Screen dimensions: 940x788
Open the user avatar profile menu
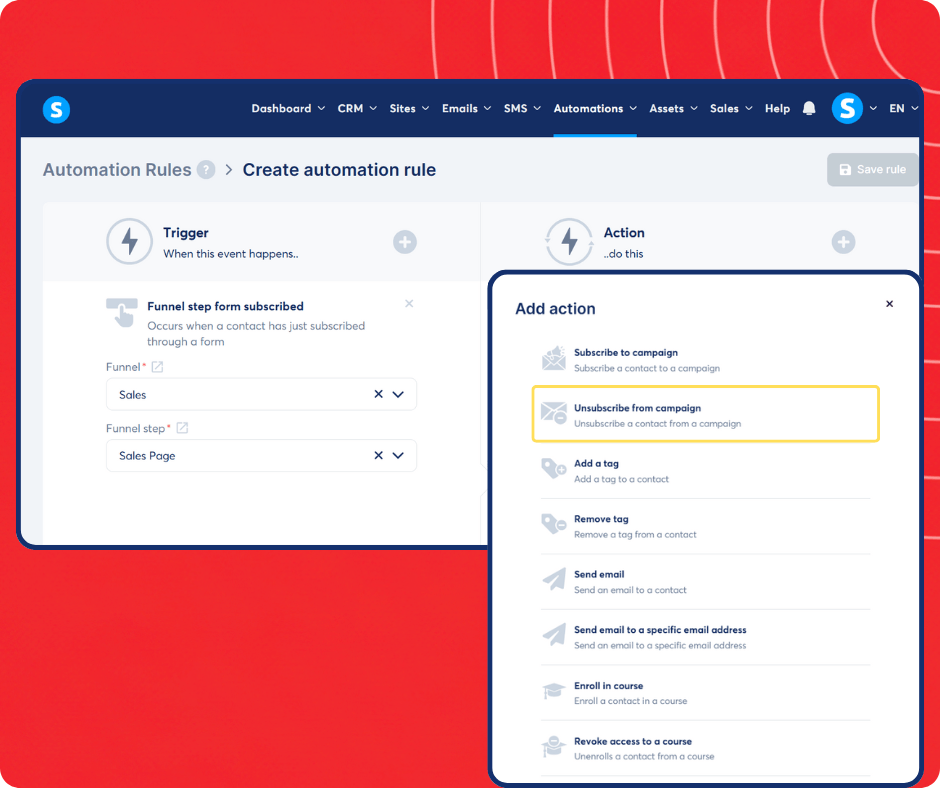[847, 109]
